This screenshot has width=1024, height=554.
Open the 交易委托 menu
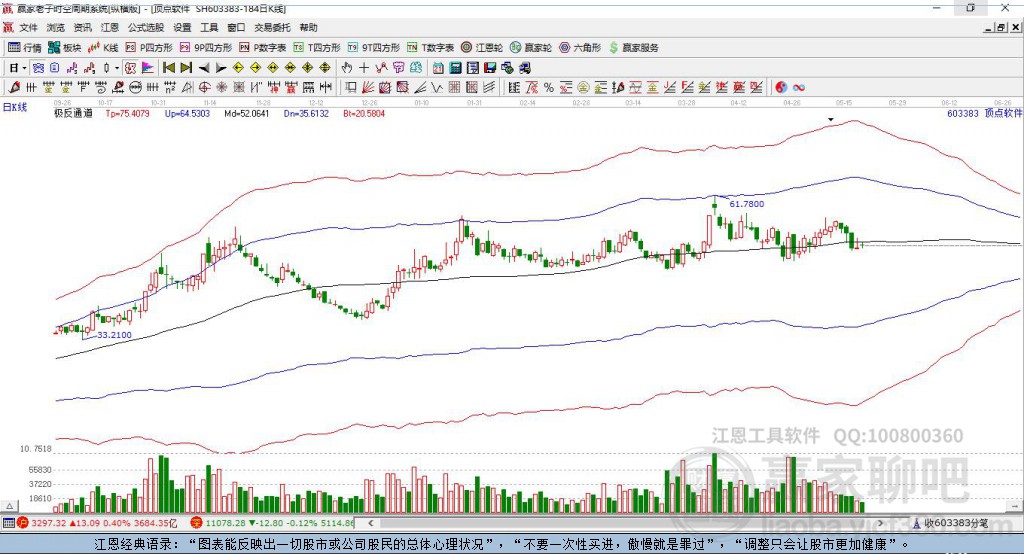(x=272, y=27)
